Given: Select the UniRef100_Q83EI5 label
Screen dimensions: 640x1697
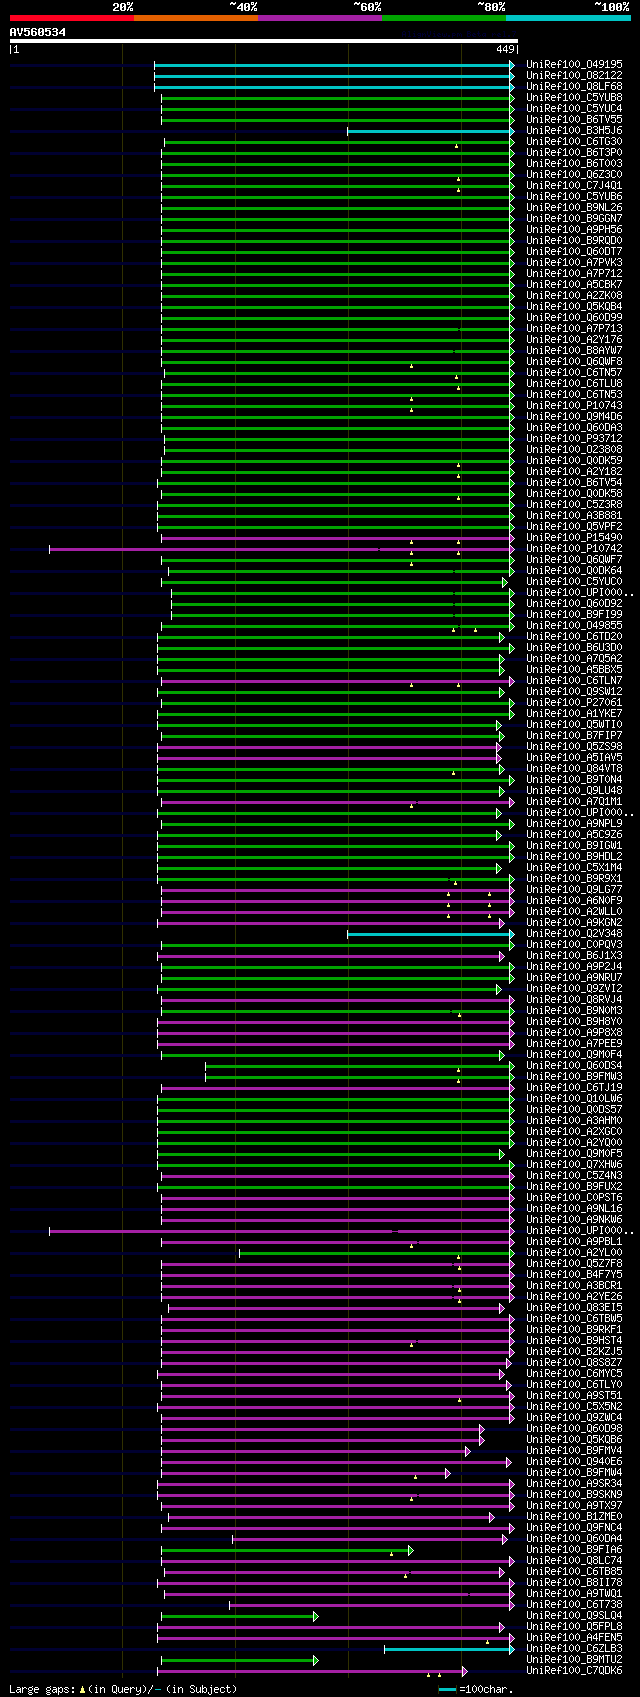Looking at the screenshot, I should (x=574, y=1307).
